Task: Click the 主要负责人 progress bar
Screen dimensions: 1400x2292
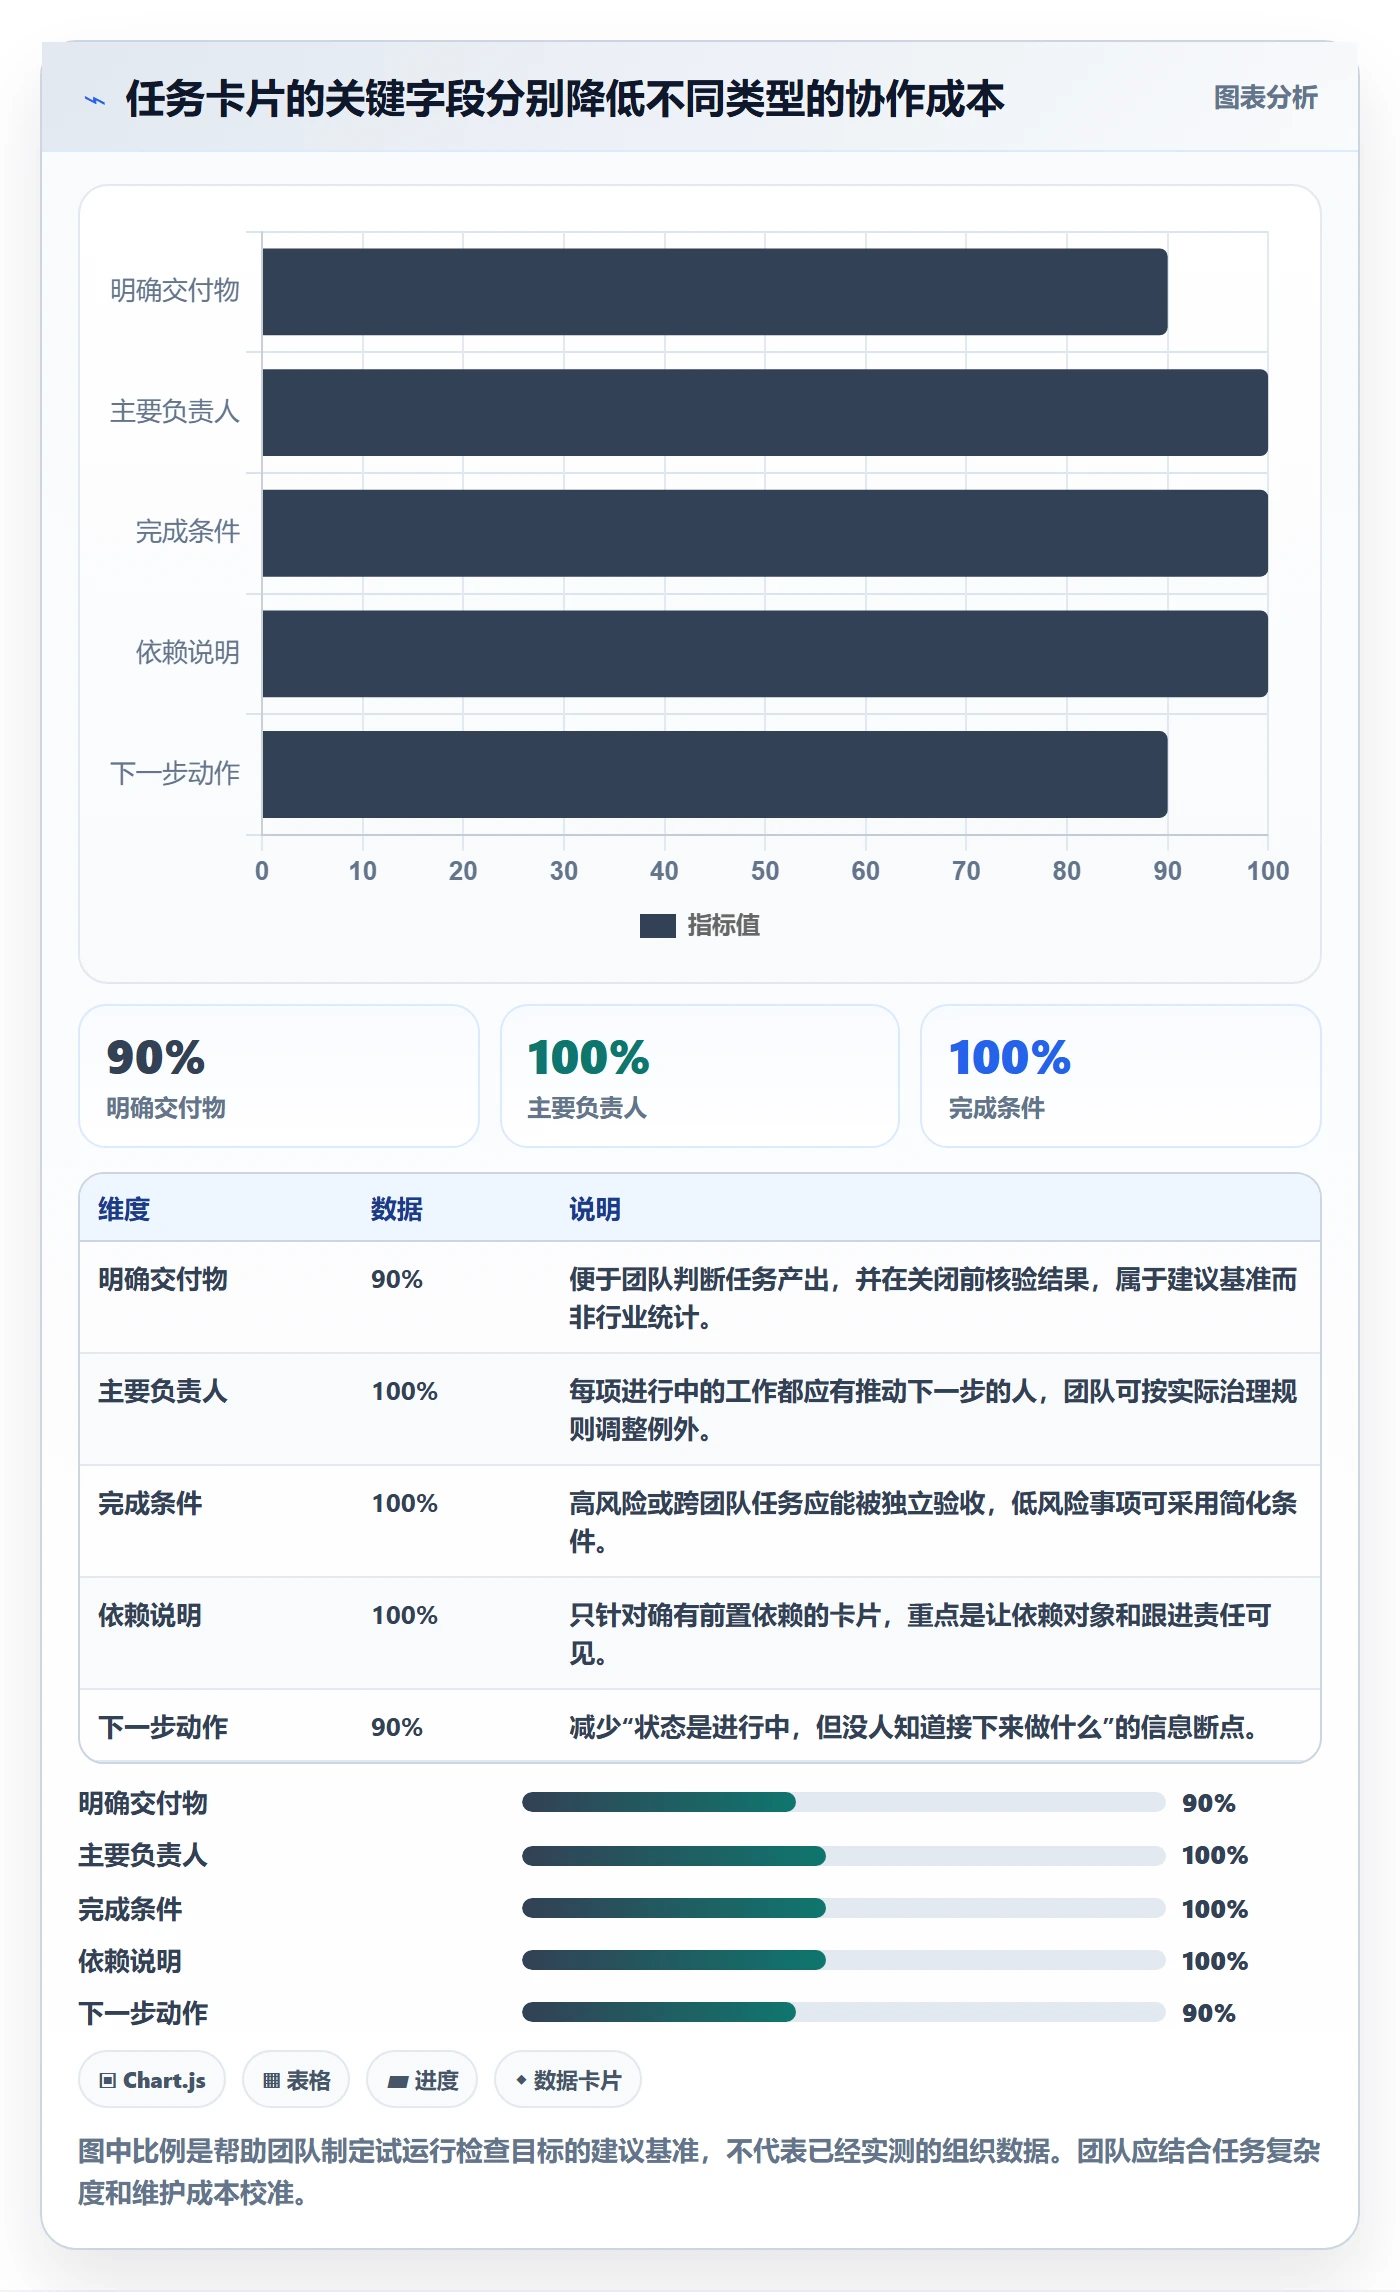Action: click(x=843, y=1856)
